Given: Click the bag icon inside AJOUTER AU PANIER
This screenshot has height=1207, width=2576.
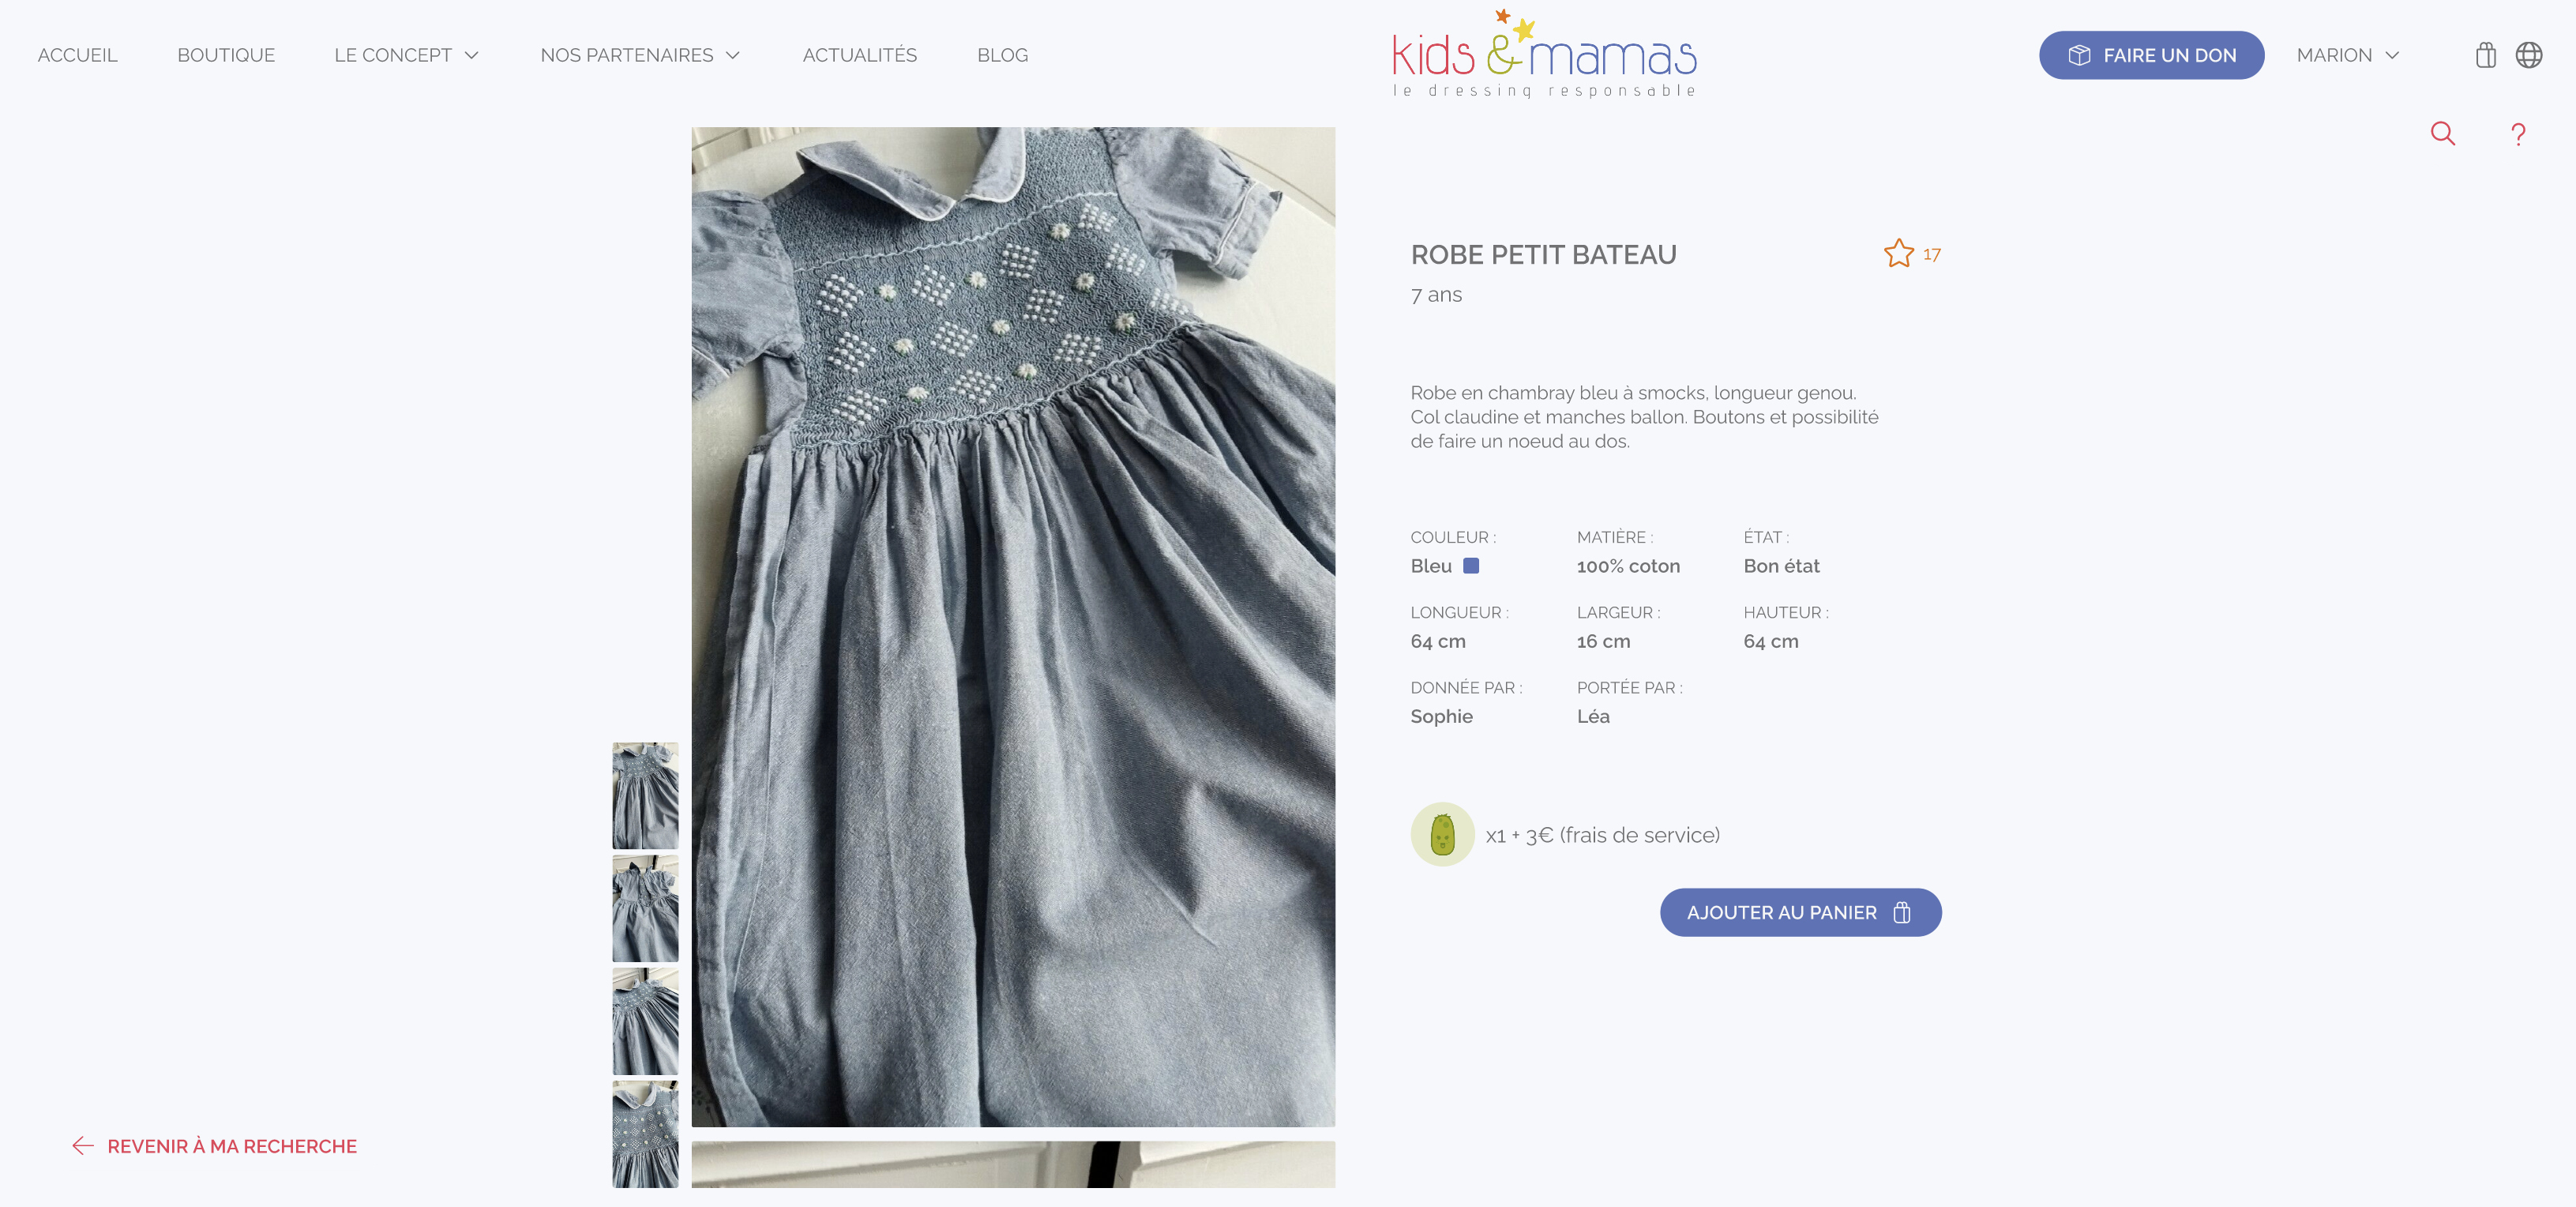Looking at the screenshot, I should [1901, 912].
